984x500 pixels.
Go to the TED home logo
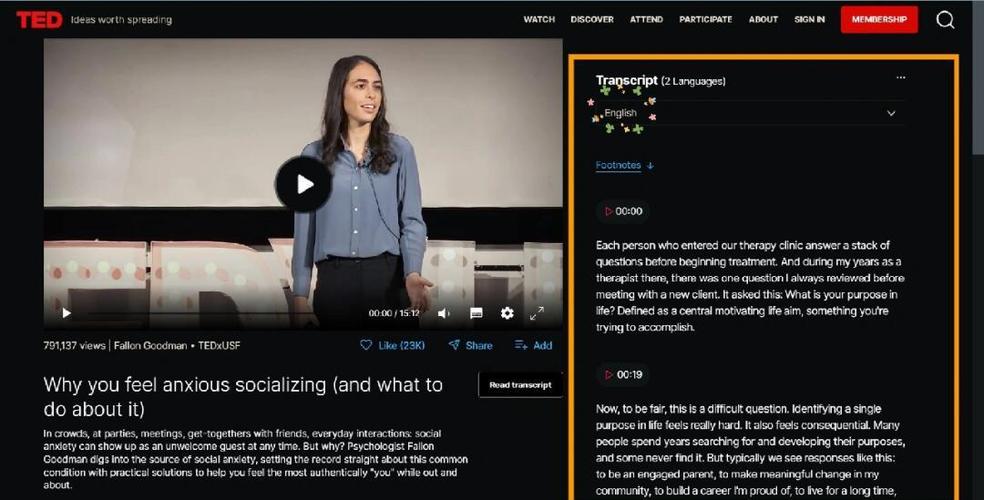pyautogui.click(x=39, y=19)
